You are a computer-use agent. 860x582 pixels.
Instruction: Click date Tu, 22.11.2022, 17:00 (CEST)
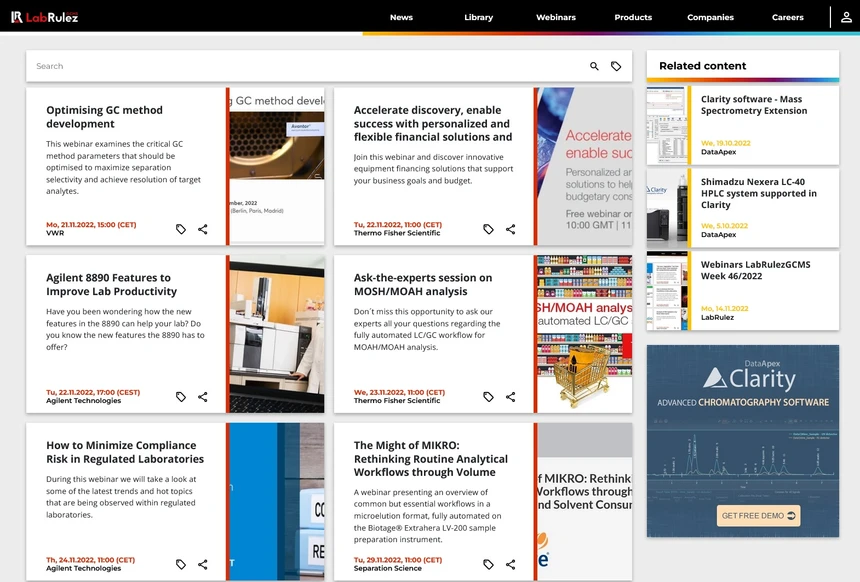(93, 392)
